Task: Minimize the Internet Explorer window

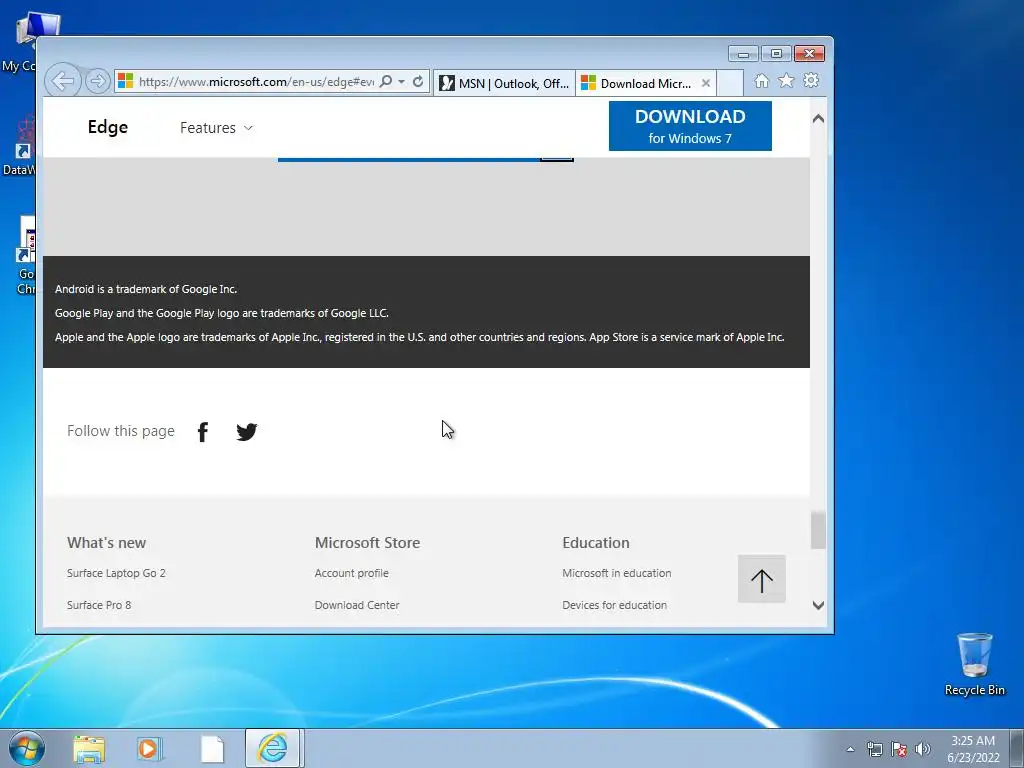Action: pos(743,54)
